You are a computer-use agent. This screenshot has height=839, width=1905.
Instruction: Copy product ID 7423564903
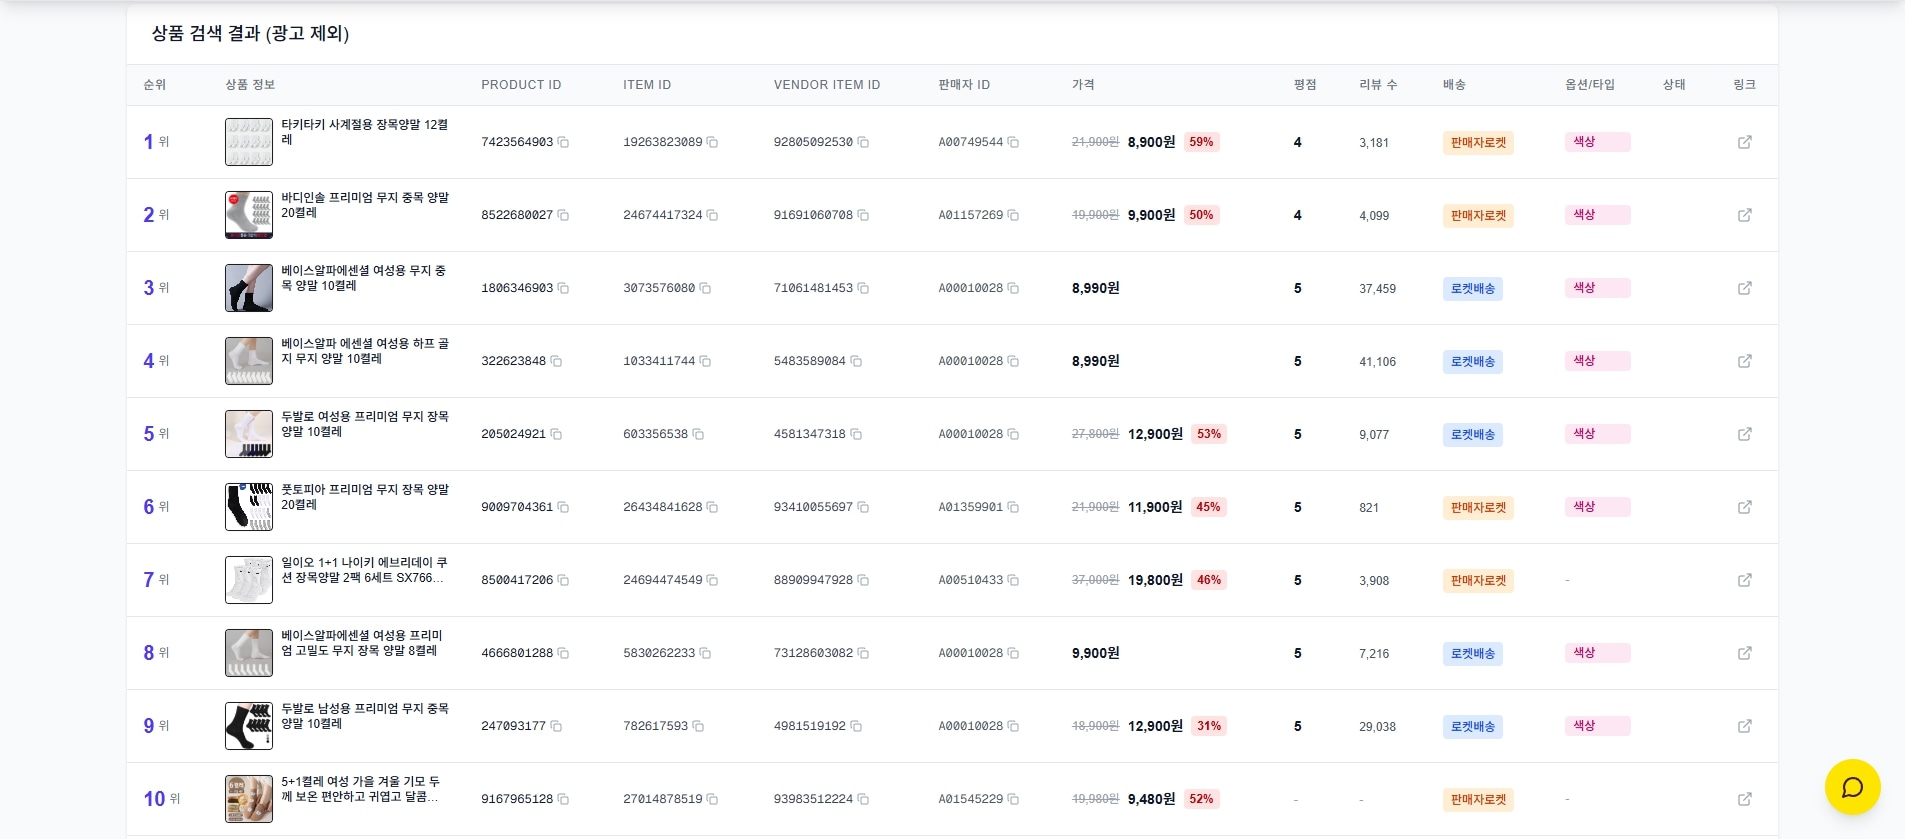point(563,143)
